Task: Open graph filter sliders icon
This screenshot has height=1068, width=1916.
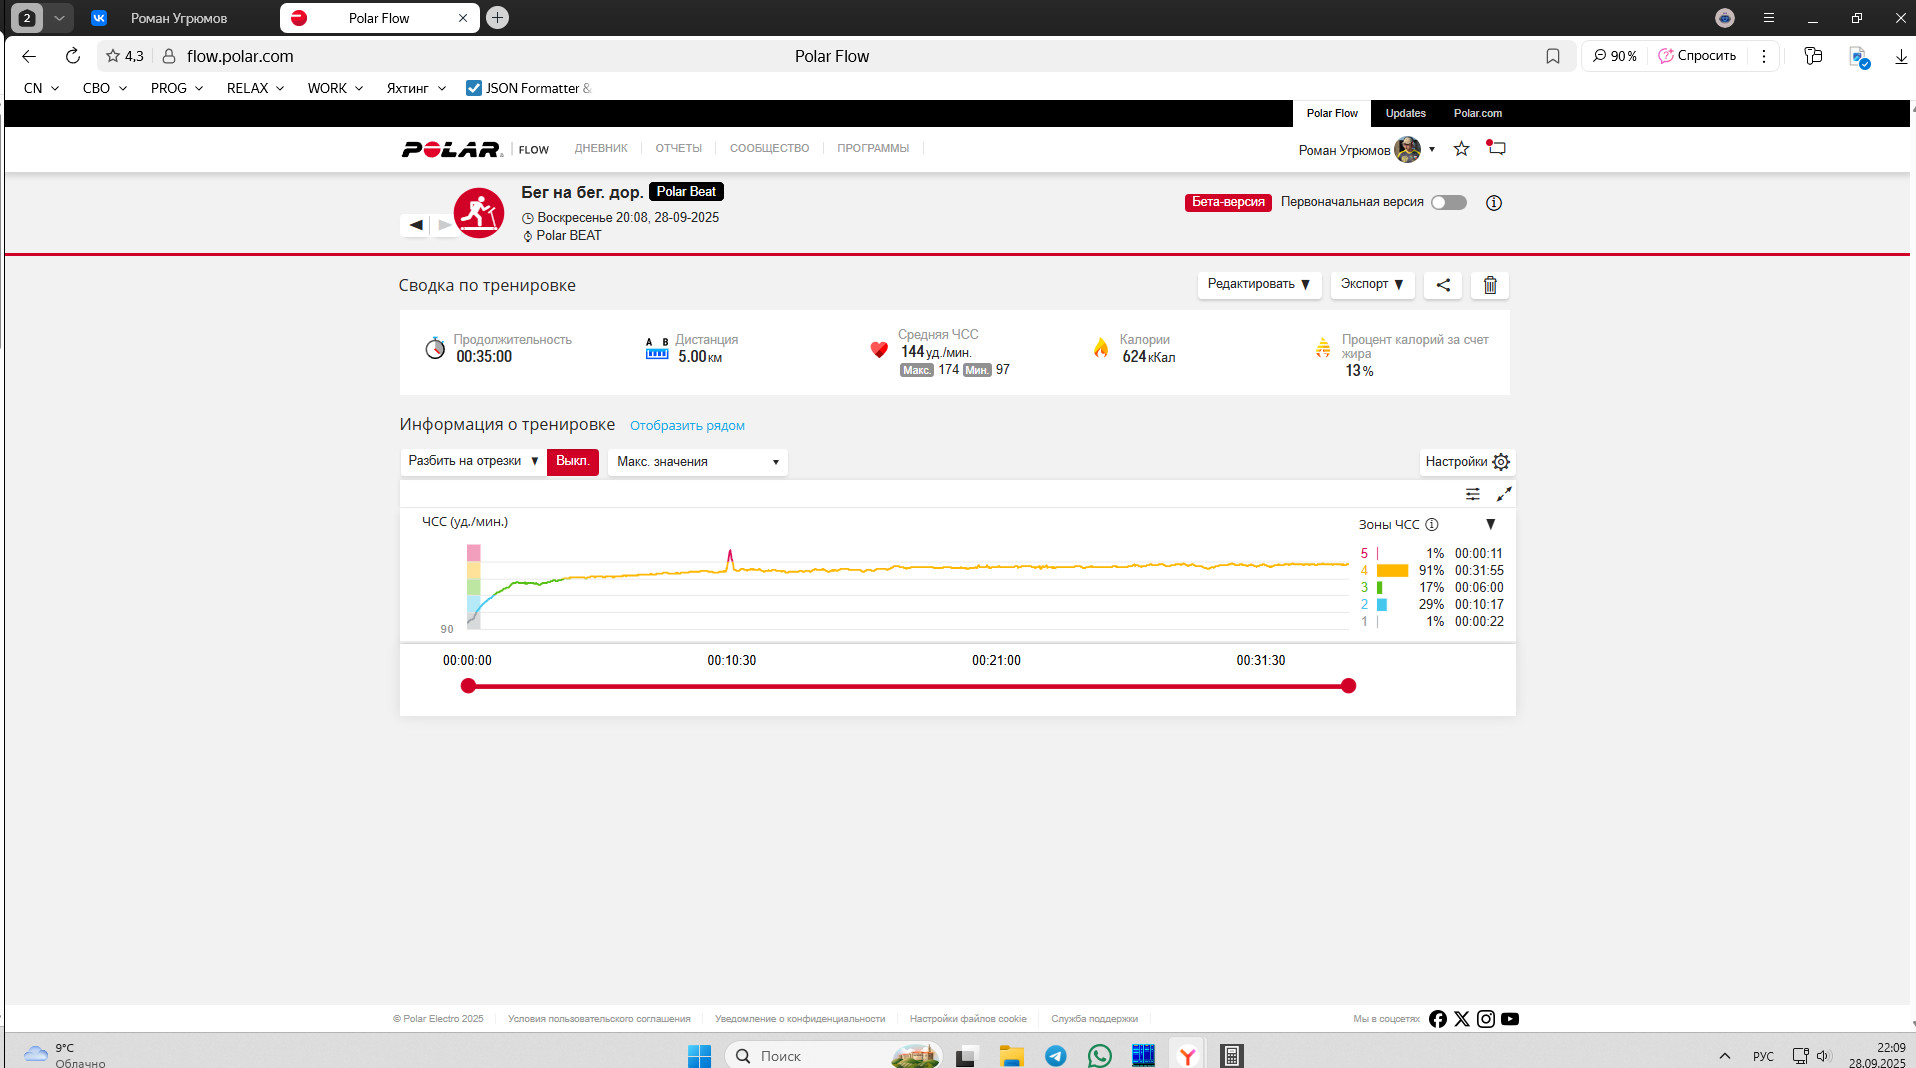Action: [x=1473, y=494]
